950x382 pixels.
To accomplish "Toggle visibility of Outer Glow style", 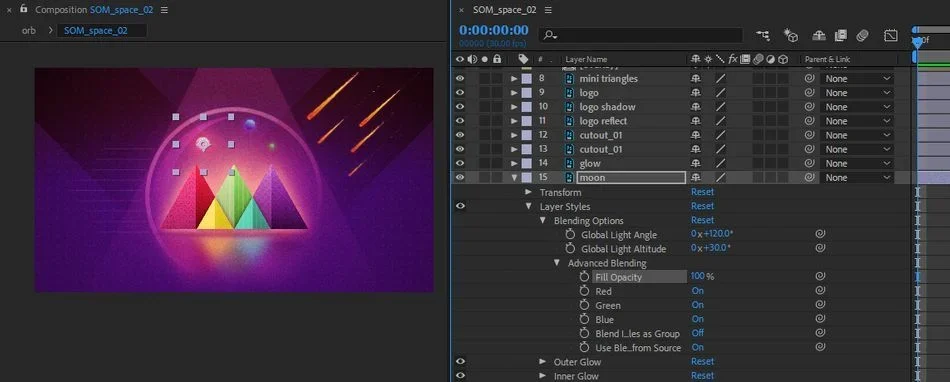I will (460, 362).
